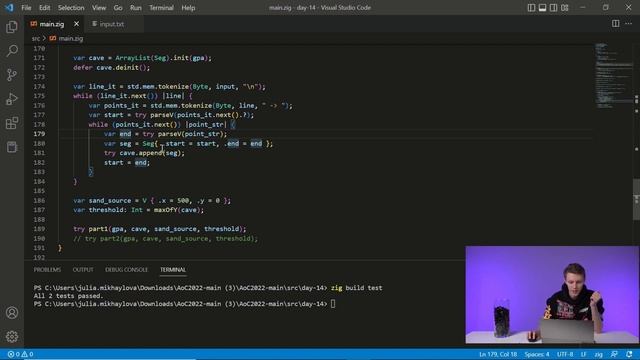The width and height of the screenshot is (640, 360).
Task: Click 'cave.append' on line 181
Action: [141, 153]
